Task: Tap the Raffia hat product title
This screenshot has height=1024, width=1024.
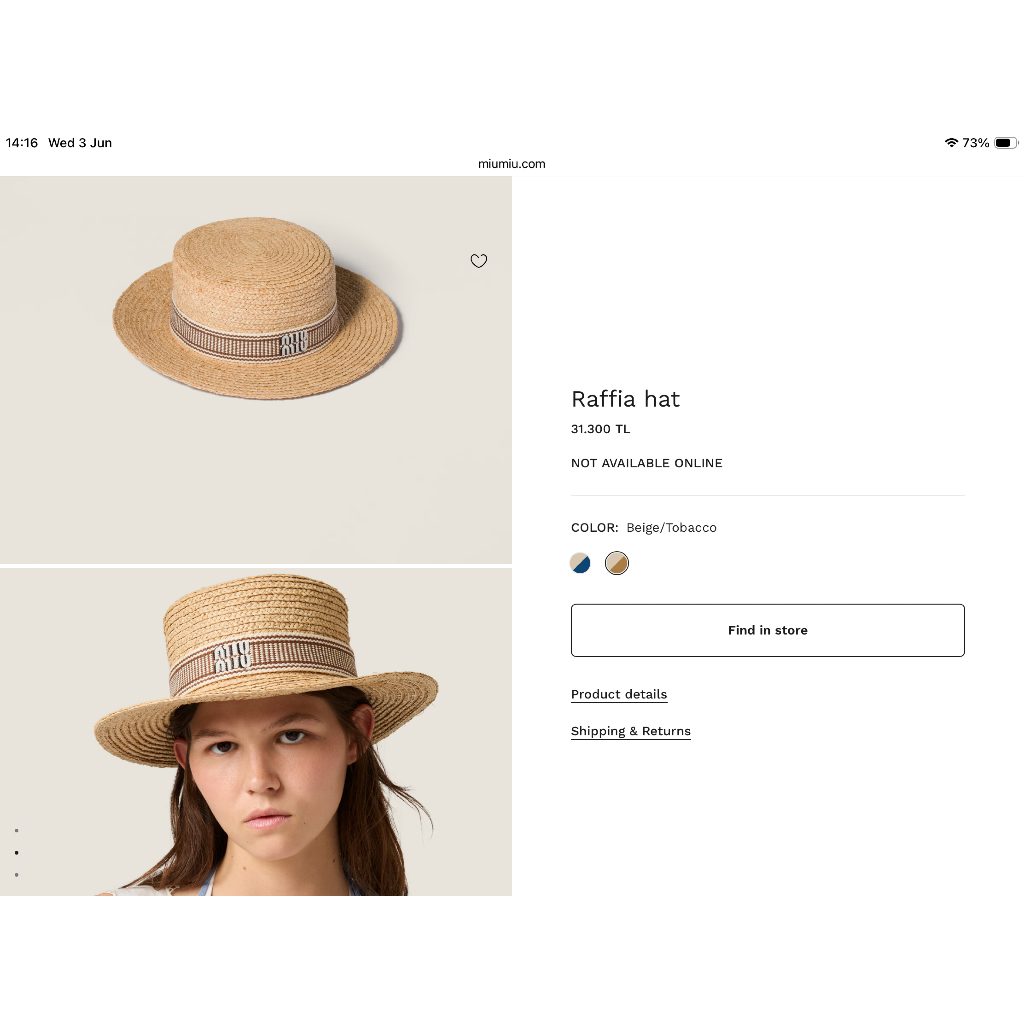Action: coord(626,399)
